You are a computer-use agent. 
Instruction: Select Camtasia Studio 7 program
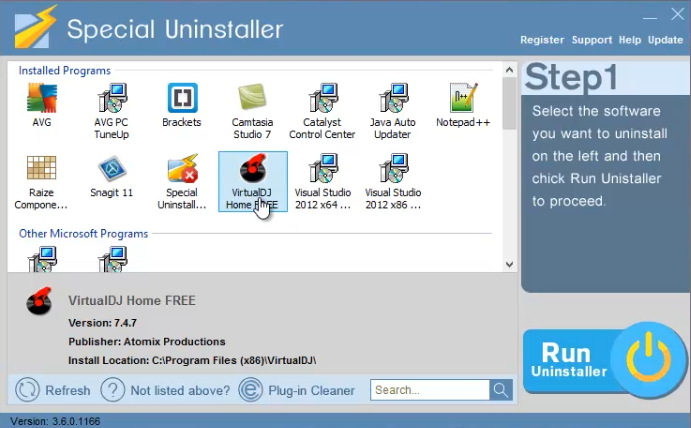[252, 111]
